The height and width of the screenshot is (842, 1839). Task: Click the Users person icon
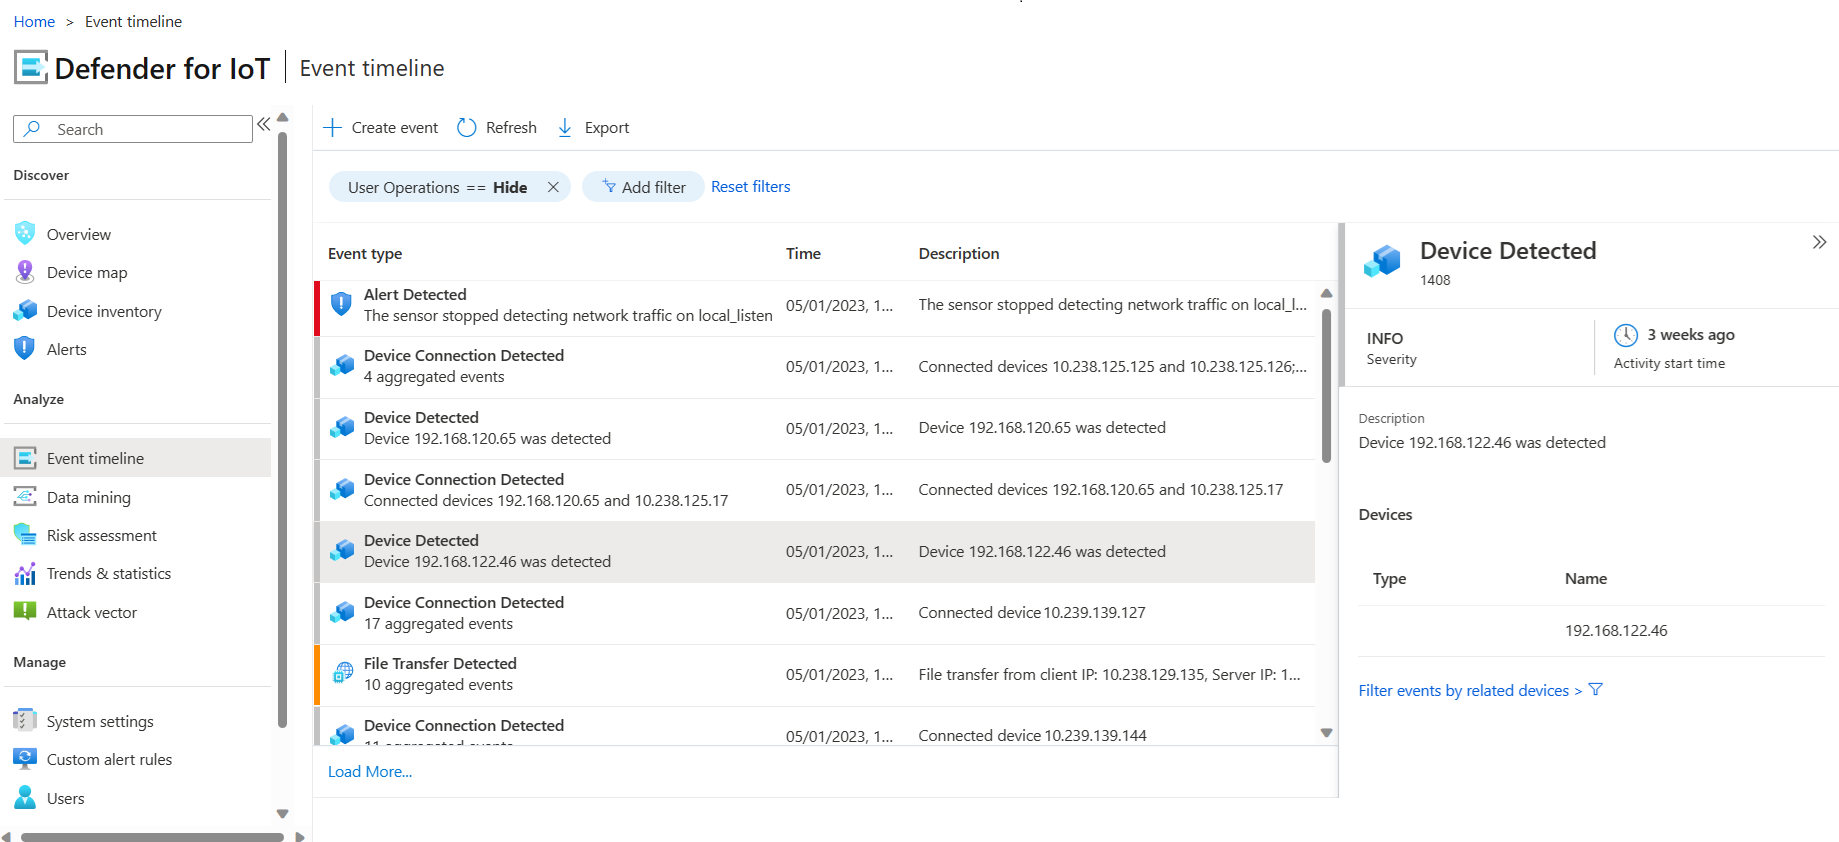point(25,798)
